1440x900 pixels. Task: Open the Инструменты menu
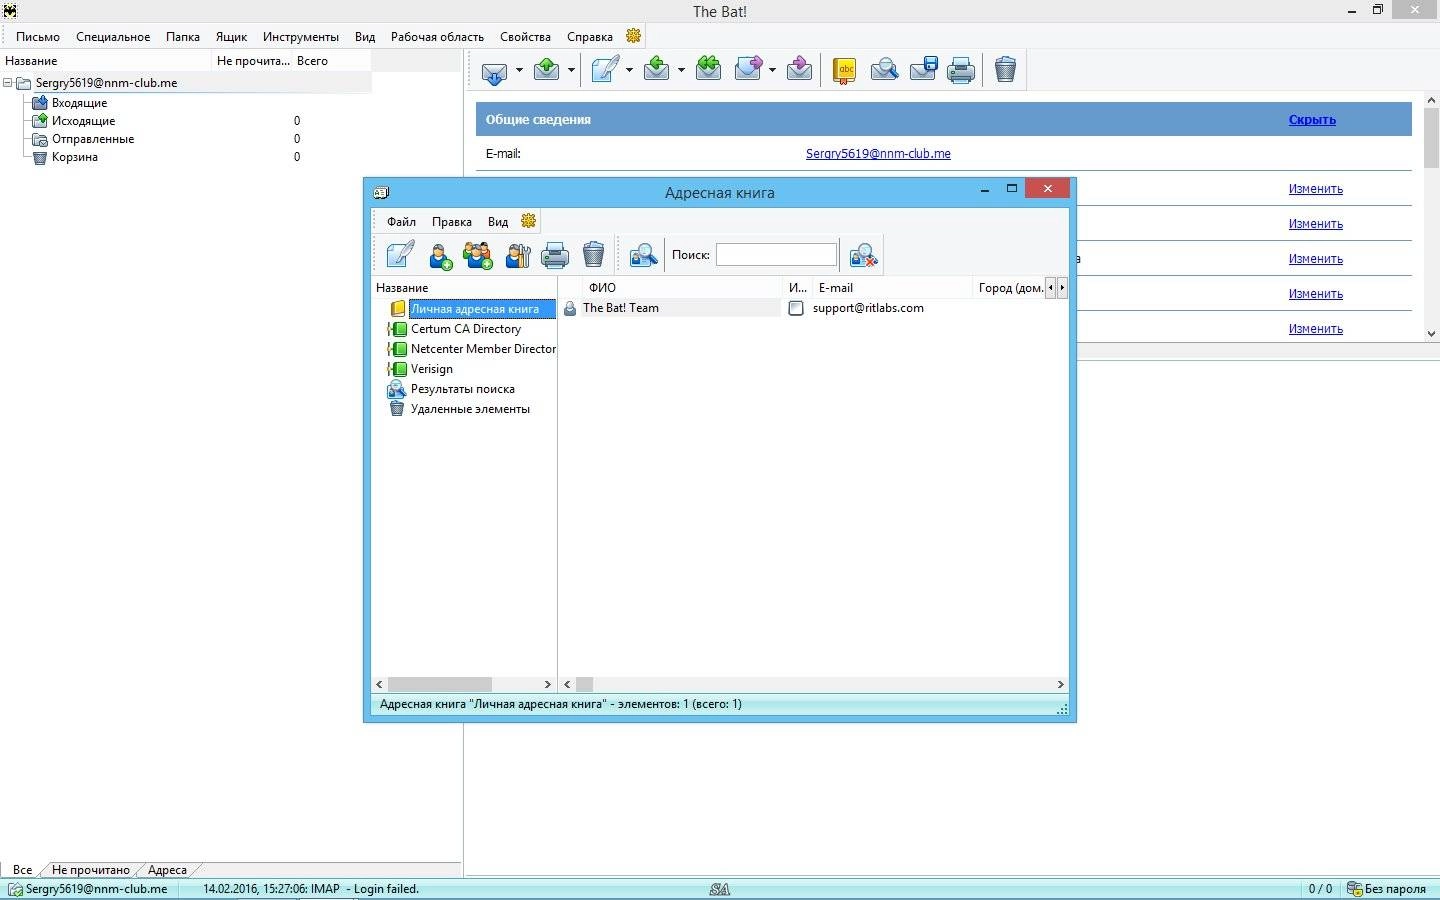click(x=301, y=37)
